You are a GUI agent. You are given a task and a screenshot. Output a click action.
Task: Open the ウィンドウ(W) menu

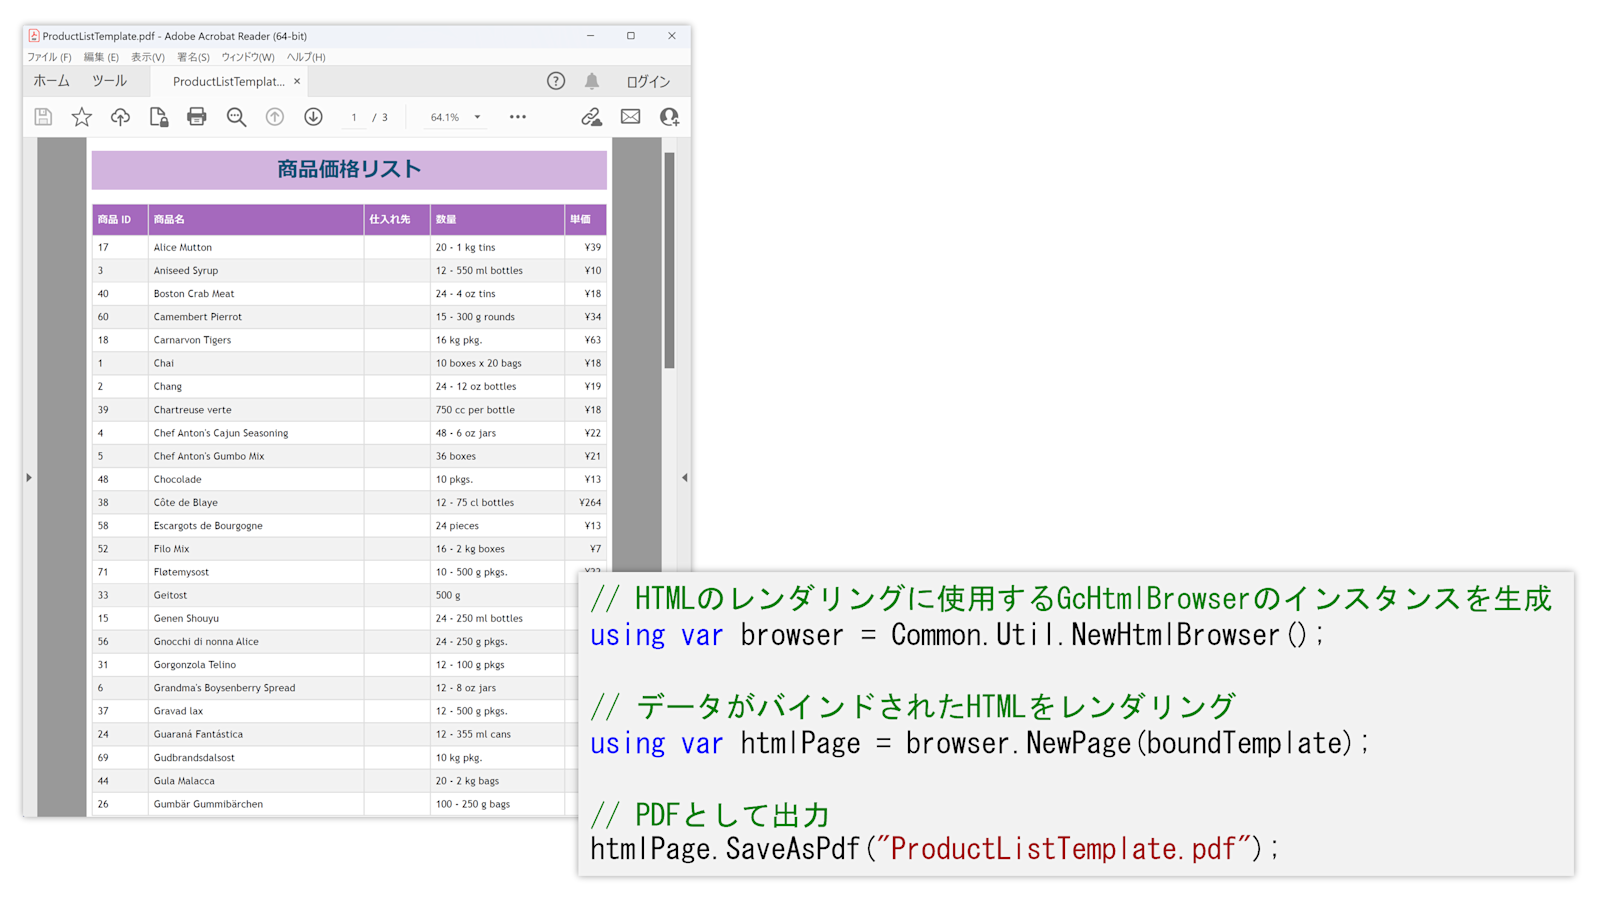click(247, 57)
